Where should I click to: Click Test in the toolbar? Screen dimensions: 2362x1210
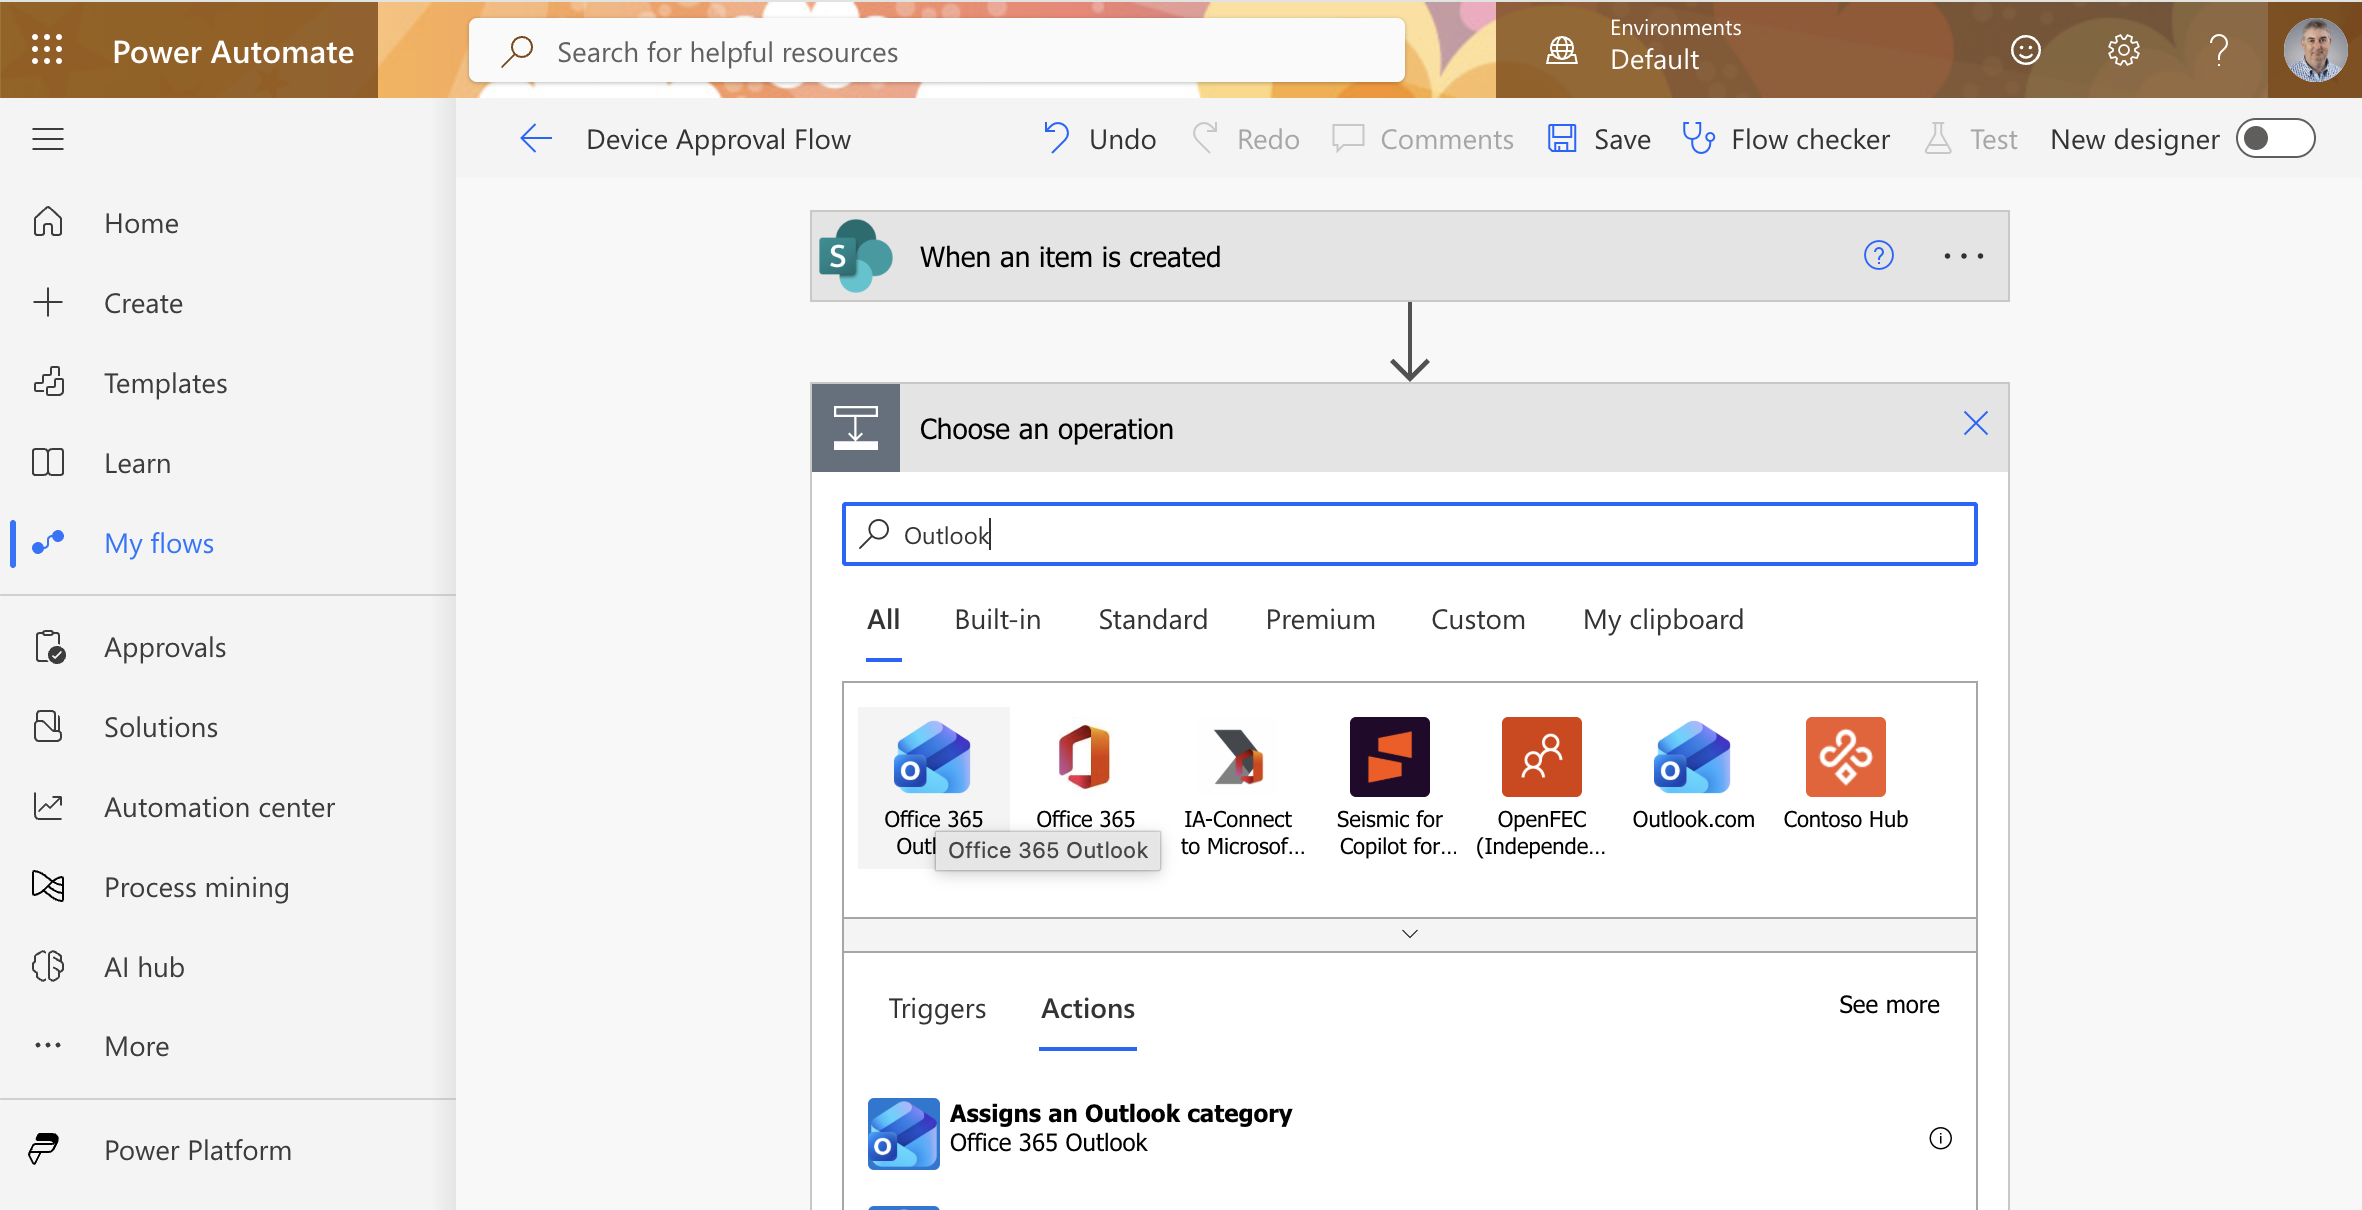coord(1970,139)
